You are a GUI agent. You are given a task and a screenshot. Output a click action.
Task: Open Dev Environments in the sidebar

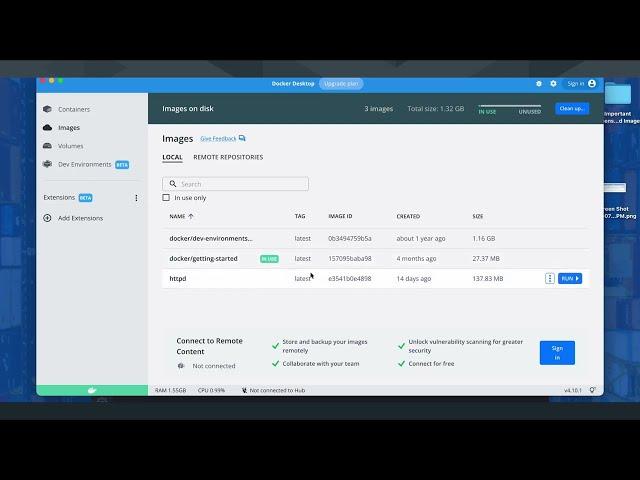[x=84, y=164]
